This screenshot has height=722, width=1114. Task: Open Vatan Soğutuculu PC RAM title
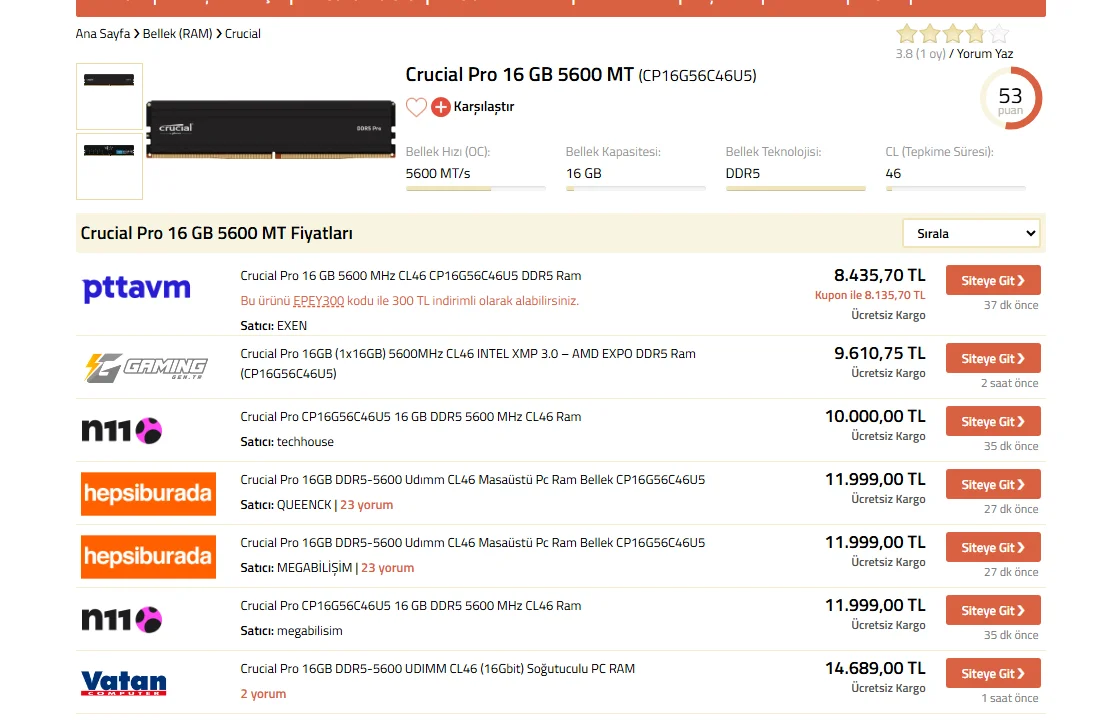[438, 669]
